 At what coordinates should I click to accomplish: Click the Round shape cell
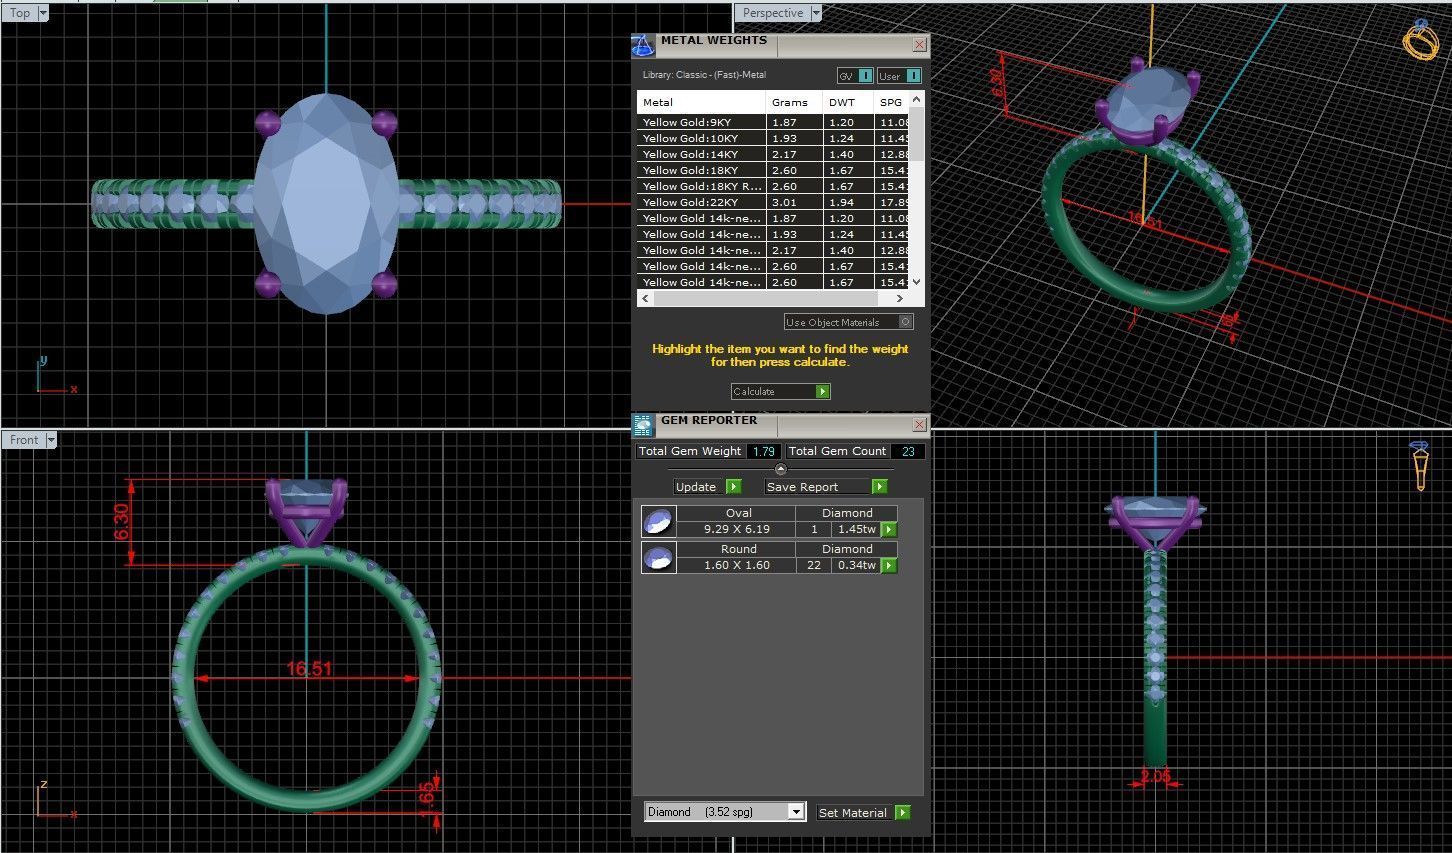tap(738, 549)
